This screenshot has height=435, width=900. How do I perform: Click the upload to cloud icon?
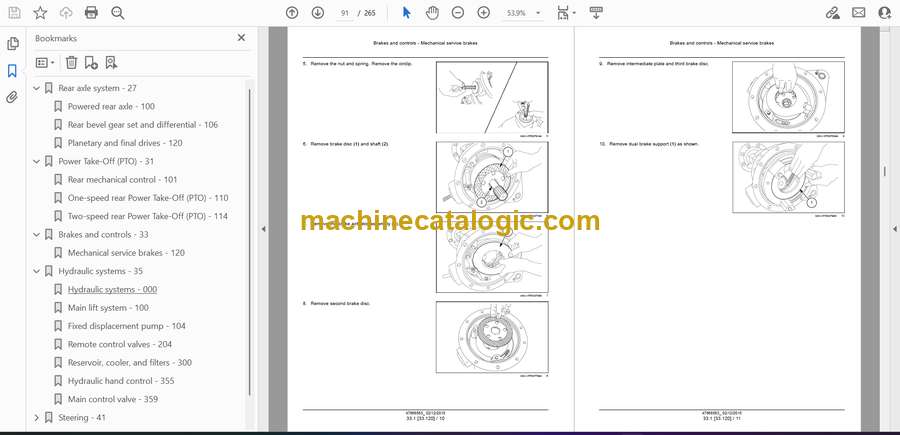point(66,13)
